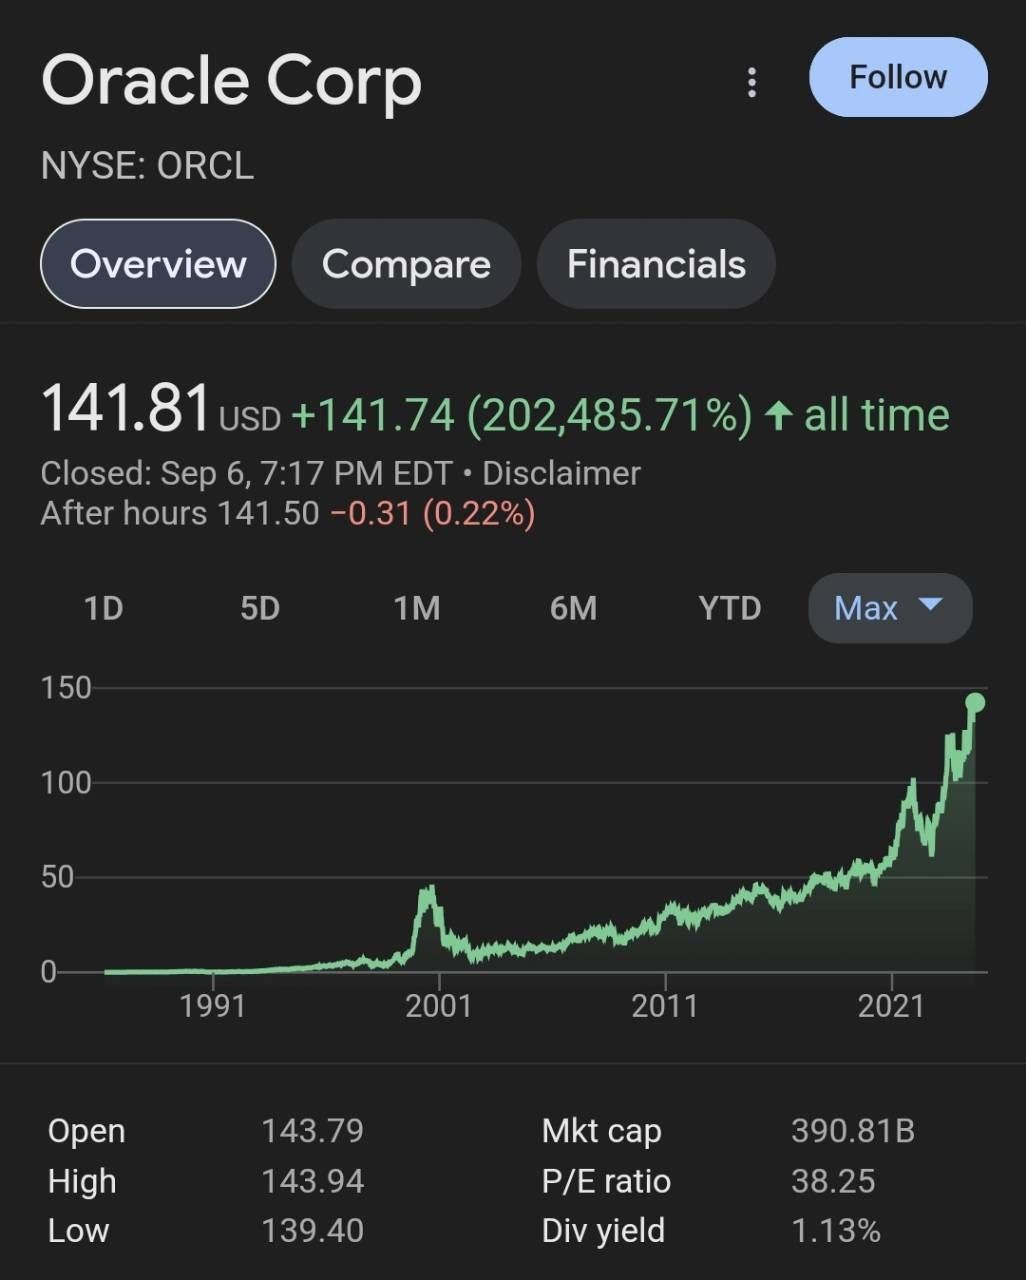Click the Max dropdown arrow

click(x=930, y=605)
